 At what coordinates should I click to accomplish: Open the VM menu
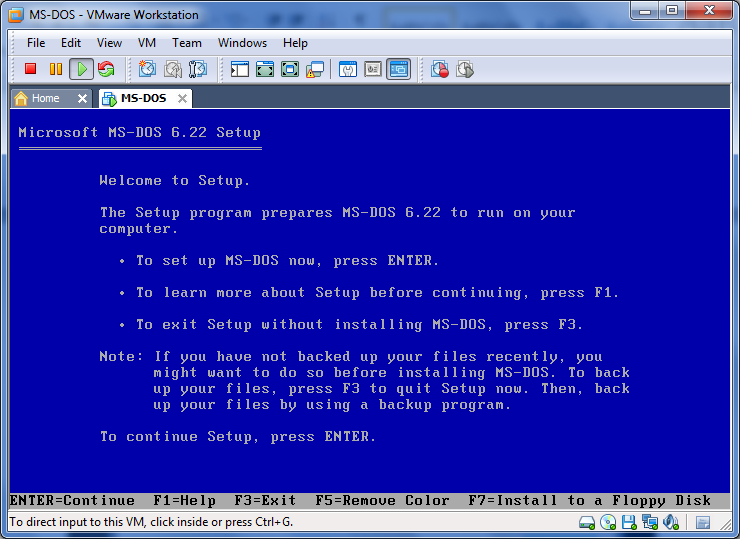(147, 43)
